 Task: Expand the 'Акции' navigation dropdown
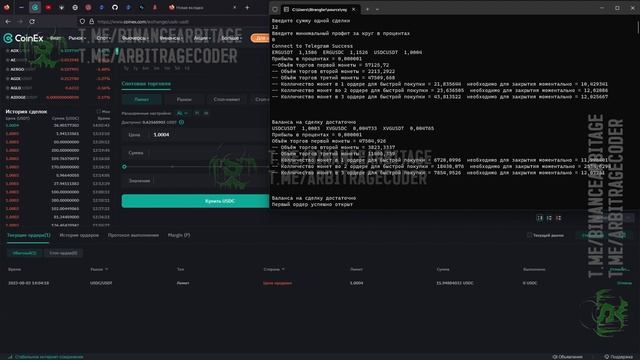(202, 38)
